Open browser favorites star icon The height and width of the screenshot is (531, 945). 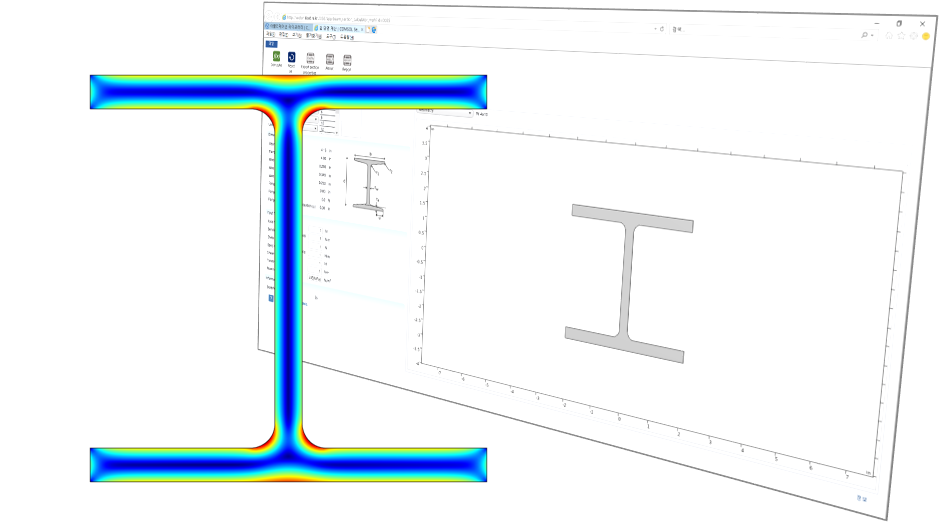coord(901,35)
